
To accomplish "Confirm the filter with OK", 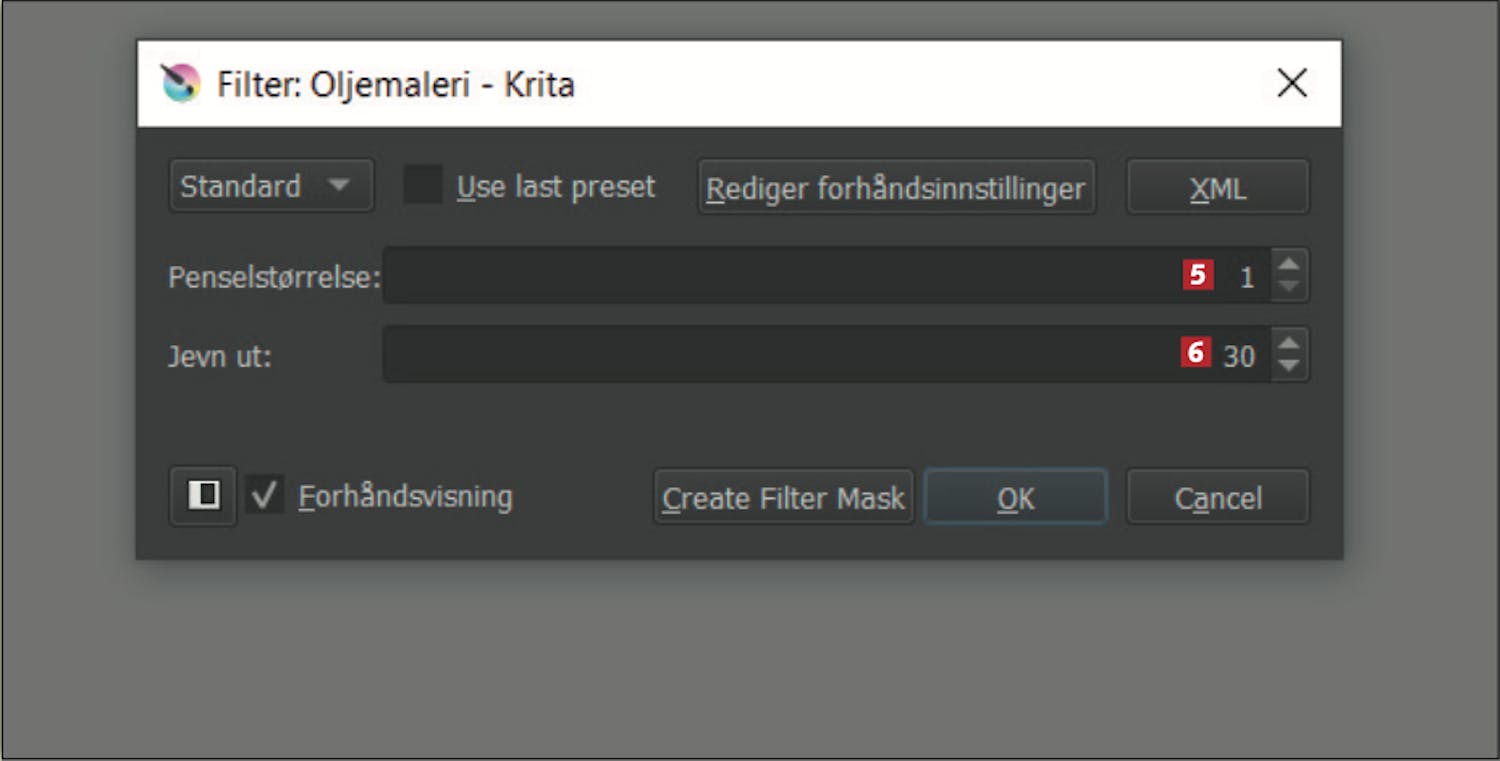I will coord(1015,497).
